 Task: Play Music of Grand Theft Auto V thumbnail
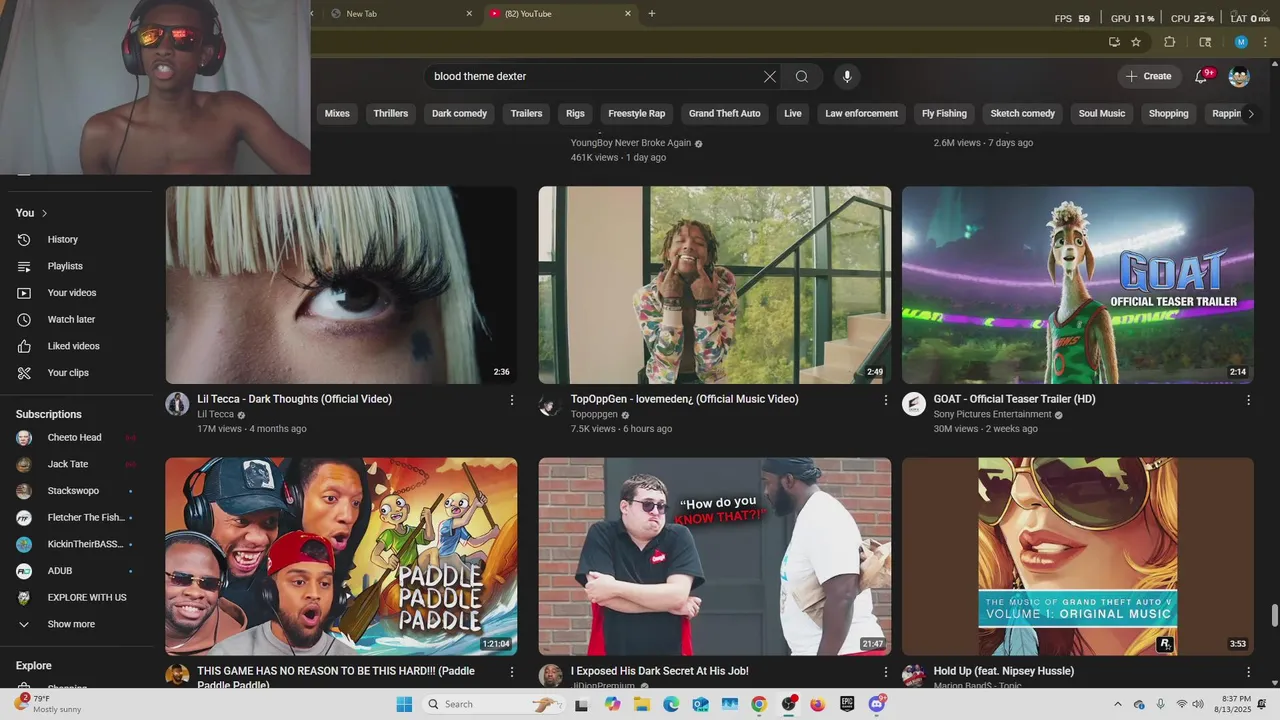pos(1078,557)
